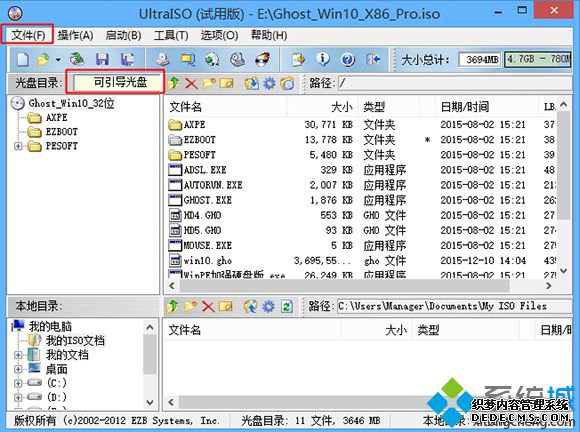
Task: Click the Rename icon in local directory toolbar
Action: point(226,306)
